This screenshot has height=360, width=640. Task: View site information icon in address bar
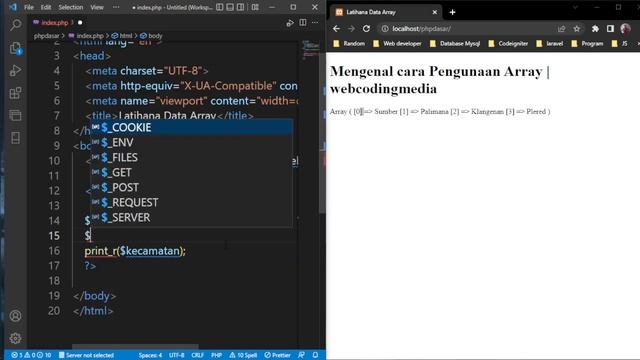tap(384, 29)
